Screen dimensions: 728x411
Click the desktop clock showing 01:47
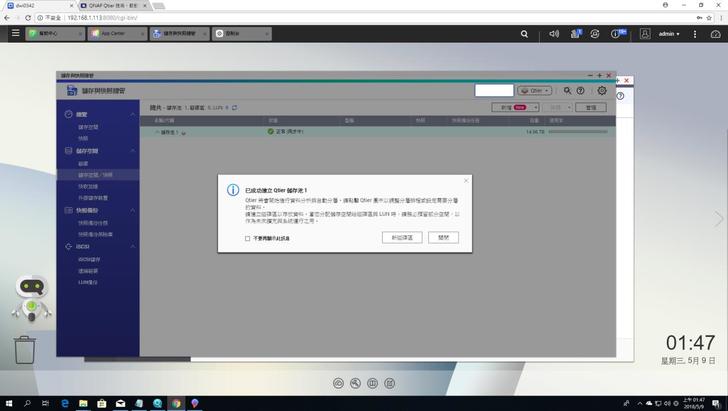[690, 343]
